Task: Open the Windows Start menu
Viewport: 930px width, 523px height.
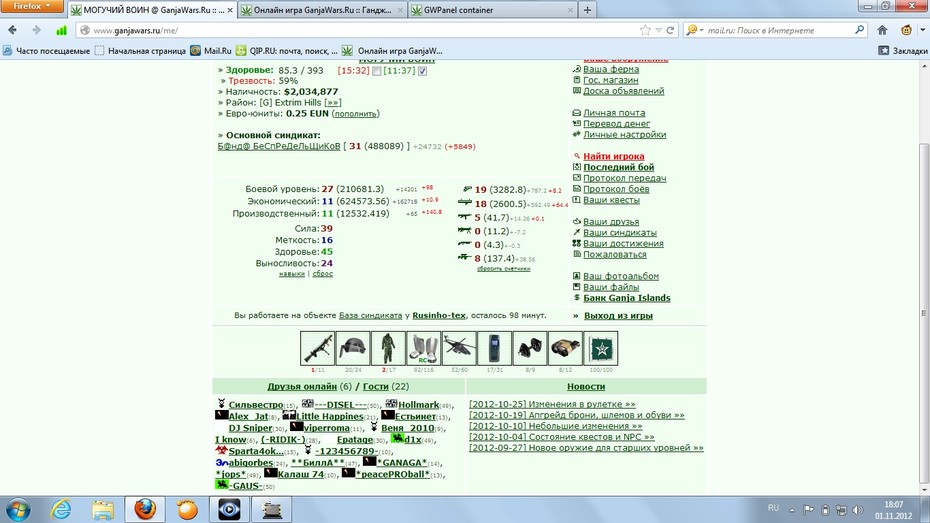Action: coord(18,509)
